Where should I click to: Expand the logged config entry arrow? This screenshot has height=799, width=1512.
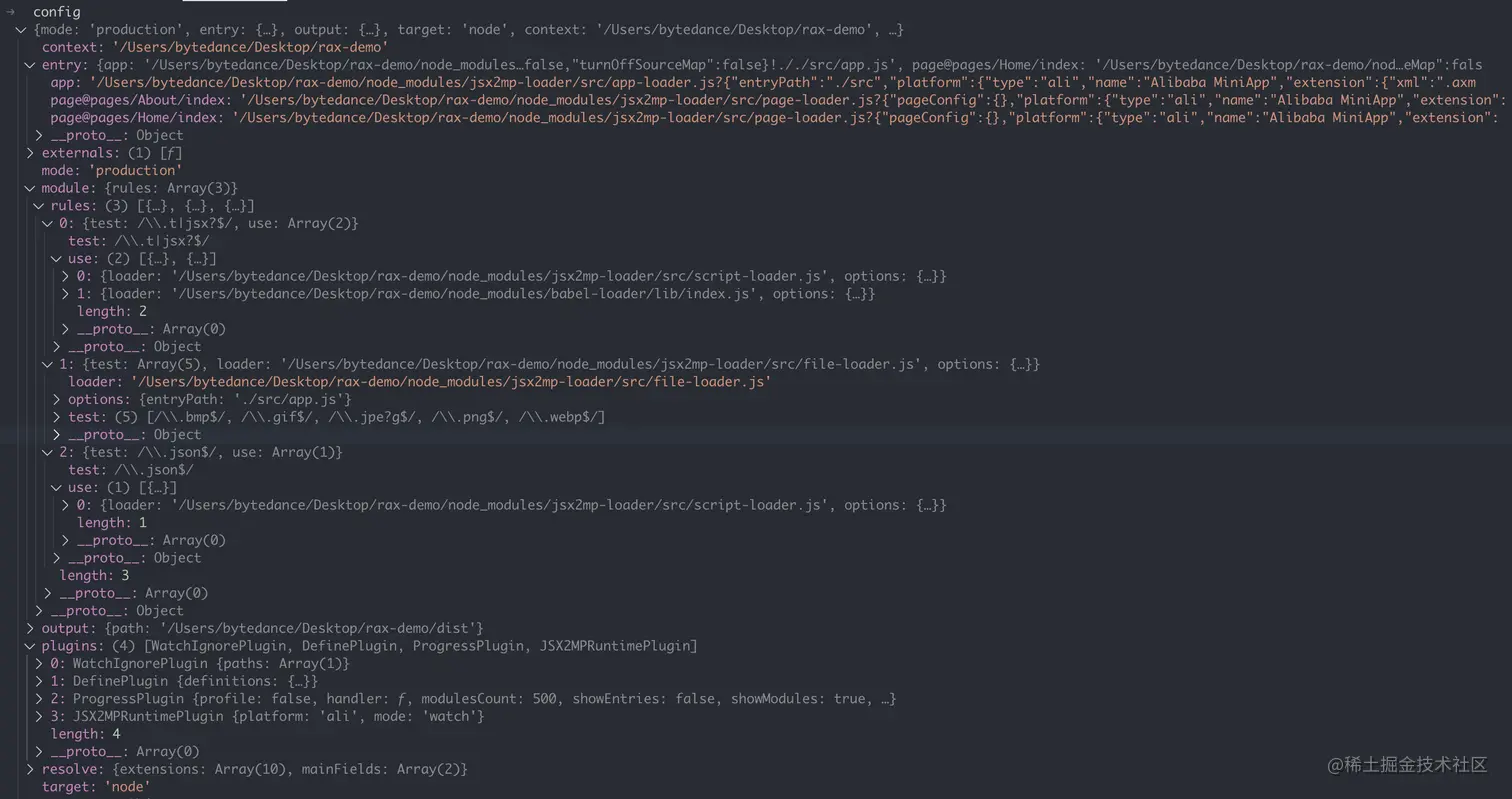click(10, 12)
